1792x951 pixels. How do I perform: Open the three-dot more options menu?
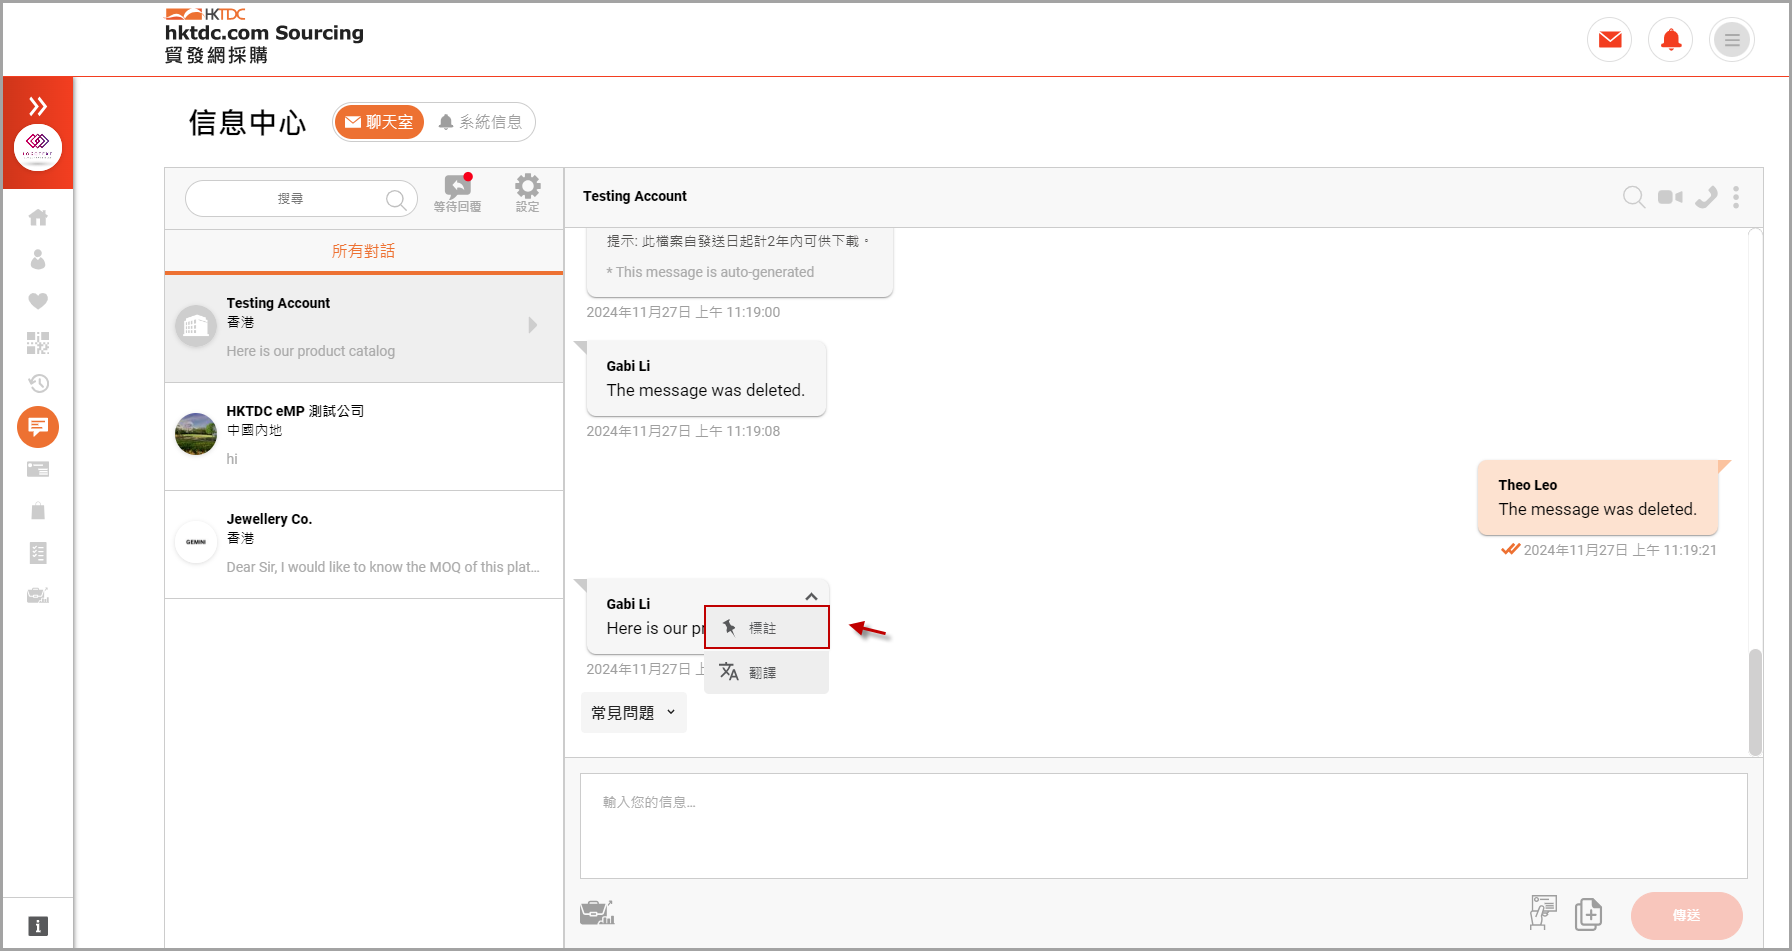tap(1736, 197)
